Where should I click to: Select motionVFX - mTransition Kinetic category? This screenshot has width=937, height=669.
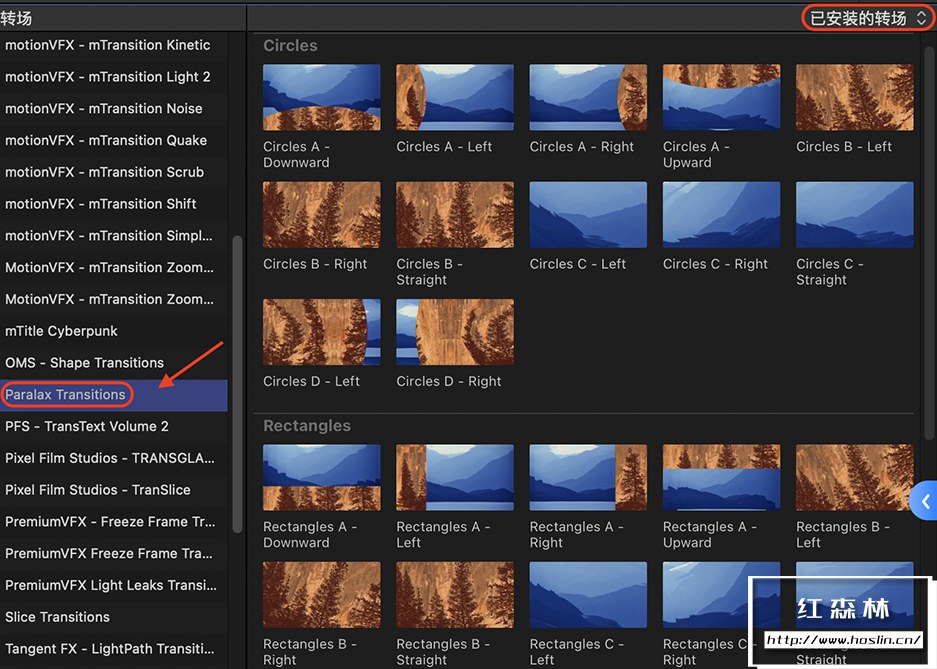pyautogui.click(x=114, y=45)
